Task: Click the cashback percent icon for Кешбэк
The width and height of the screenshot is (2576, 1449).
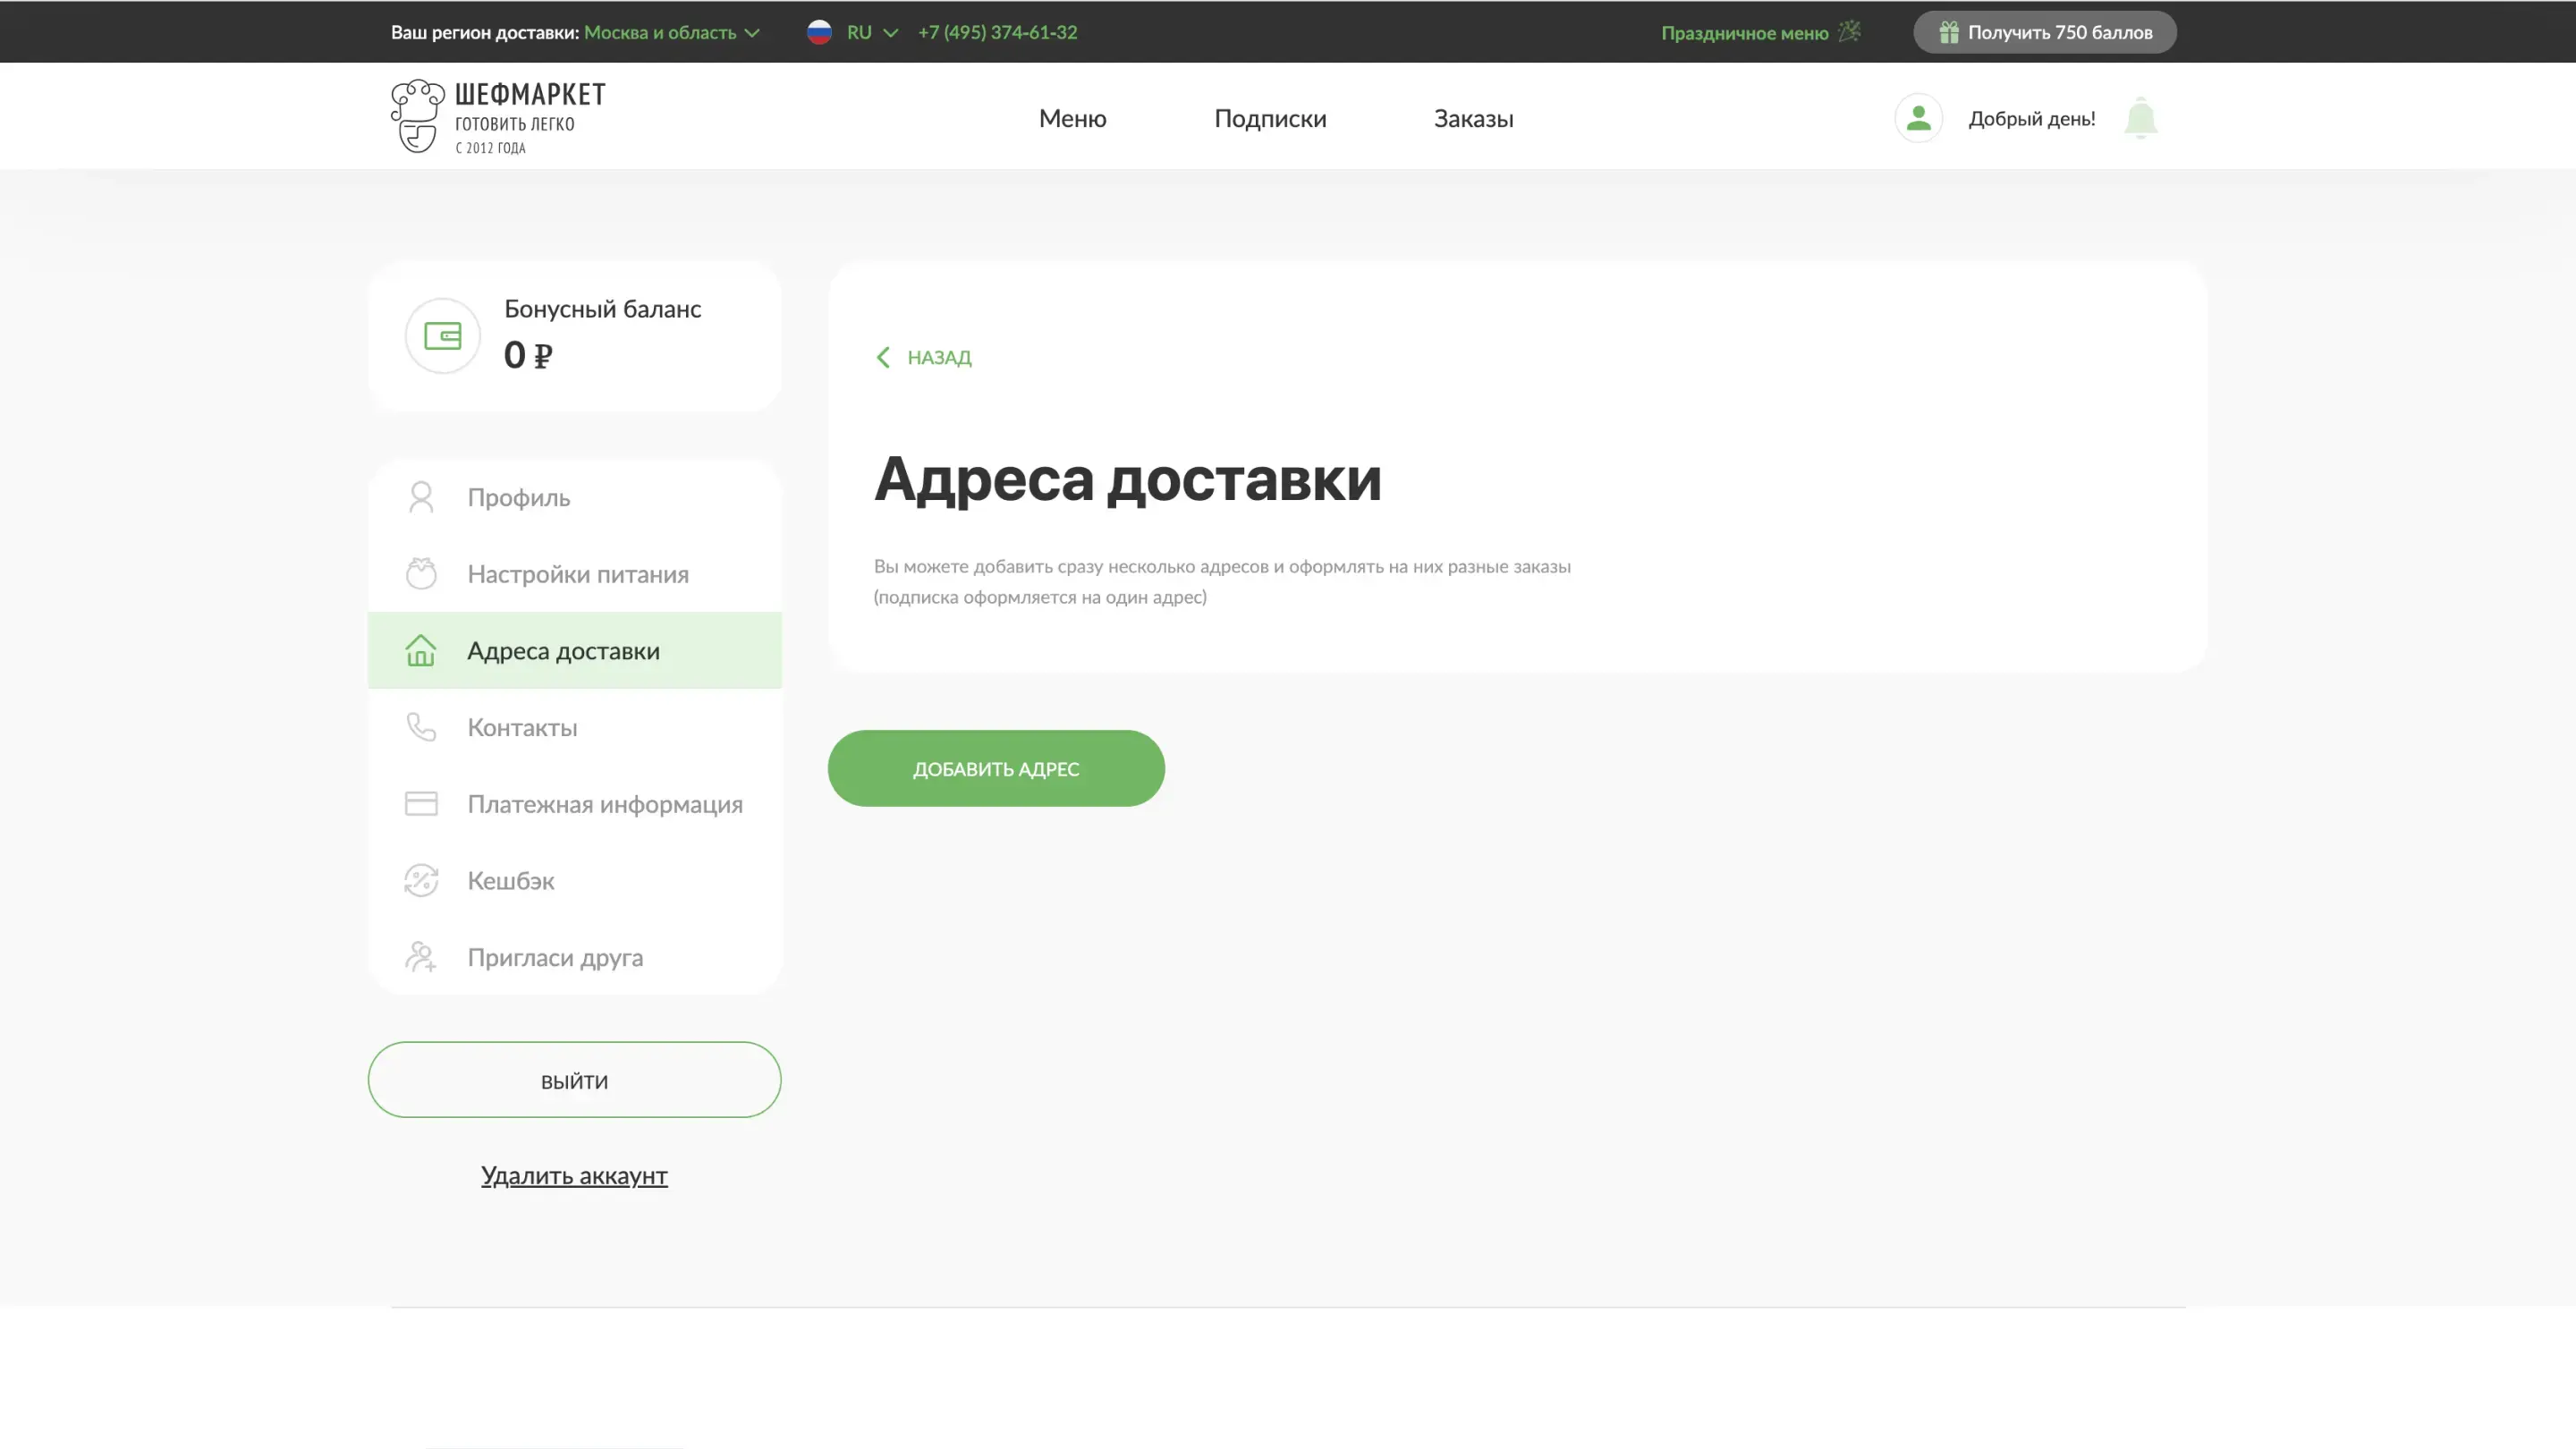Action: 420,881
